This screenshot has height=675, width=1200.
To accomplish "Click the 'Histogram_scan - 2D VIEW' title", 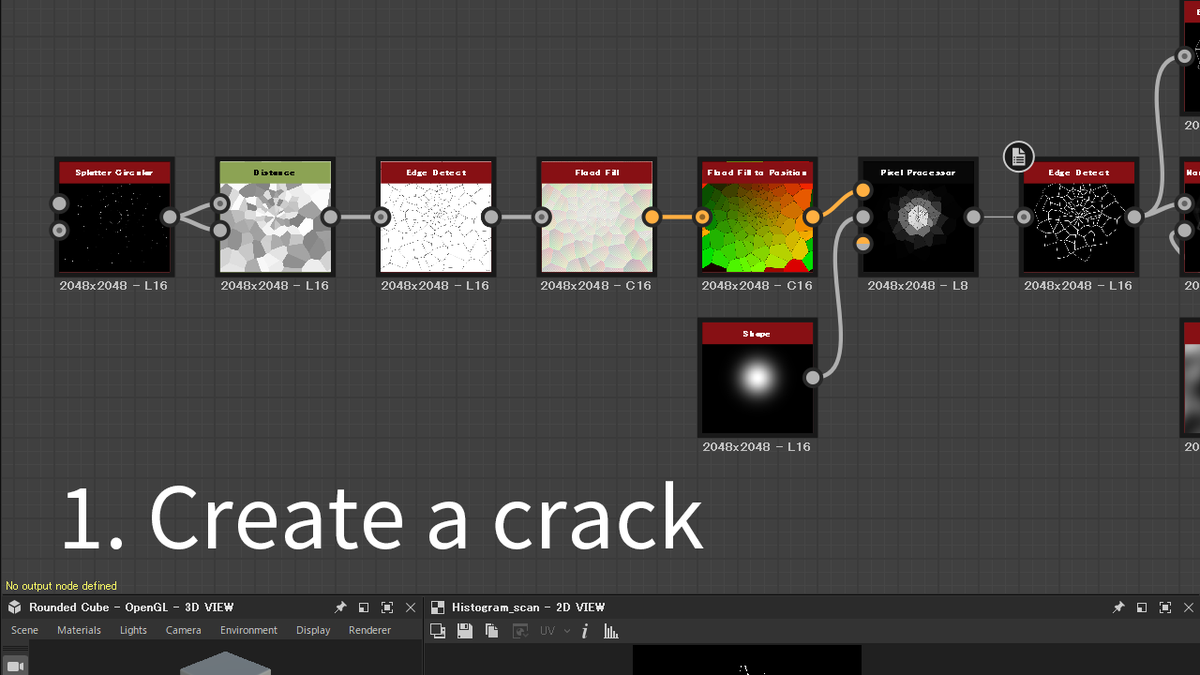I will (x=528, y=607).
